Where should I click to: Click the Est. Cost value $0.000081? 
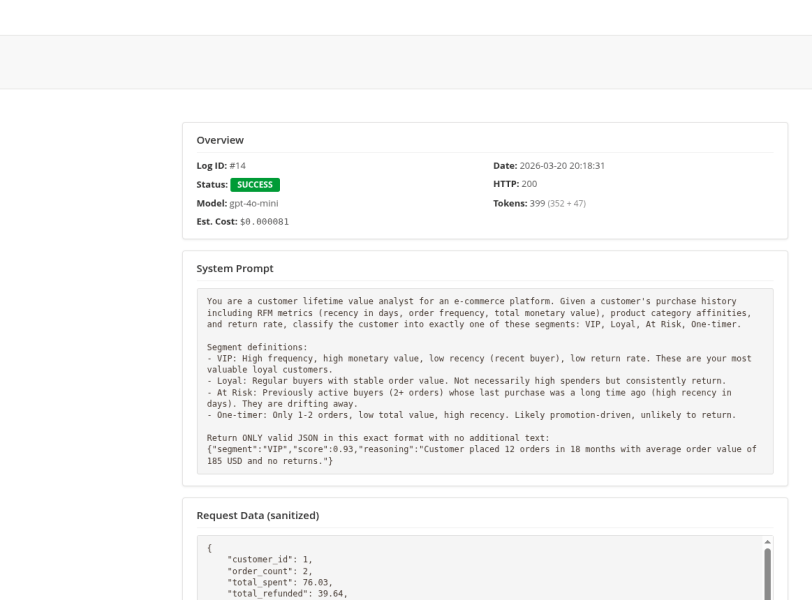pos(264,222)
